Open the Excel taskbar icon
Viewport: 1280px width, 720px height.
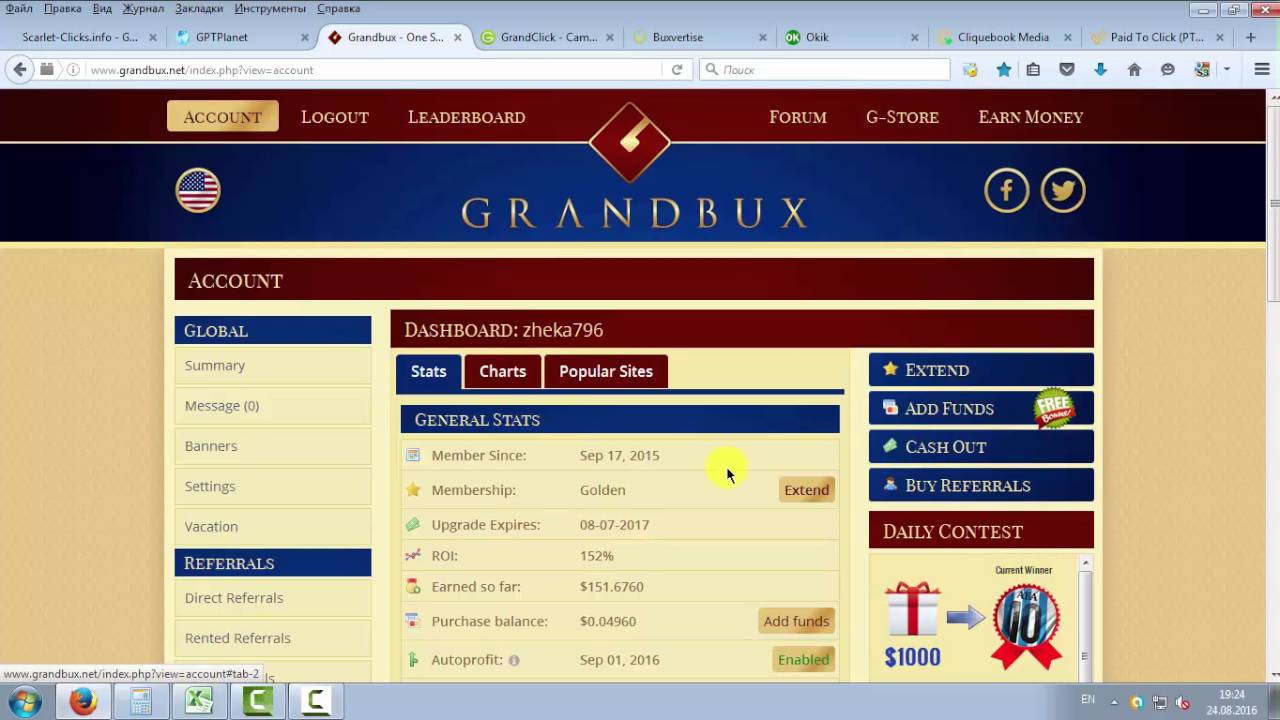pyautogui.click(x=199, y=702)
